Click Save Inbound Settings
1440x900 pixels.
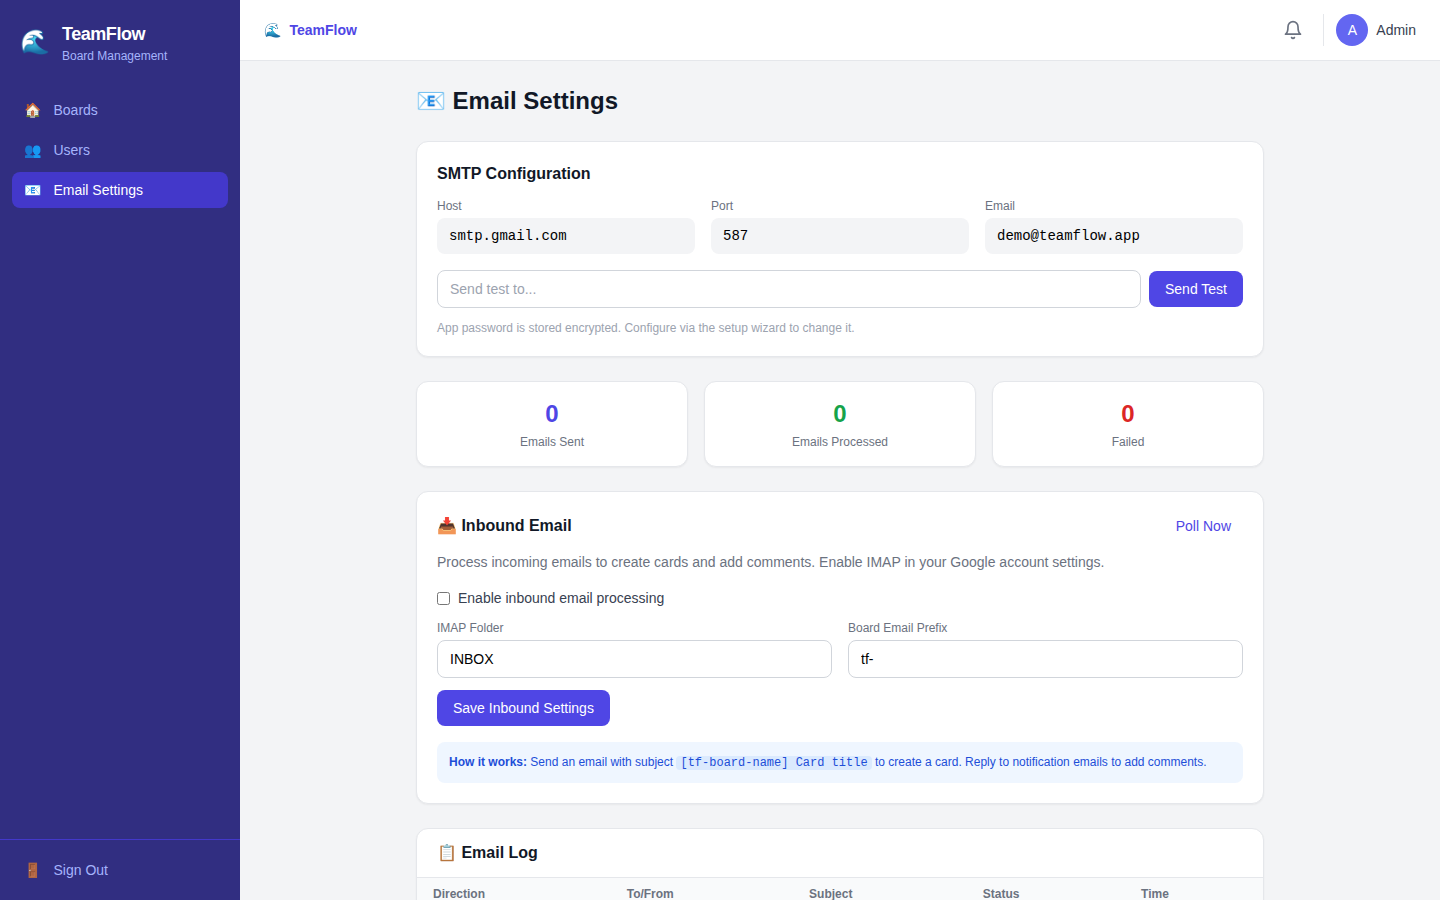pyautogui.click(x=523, y=707)
